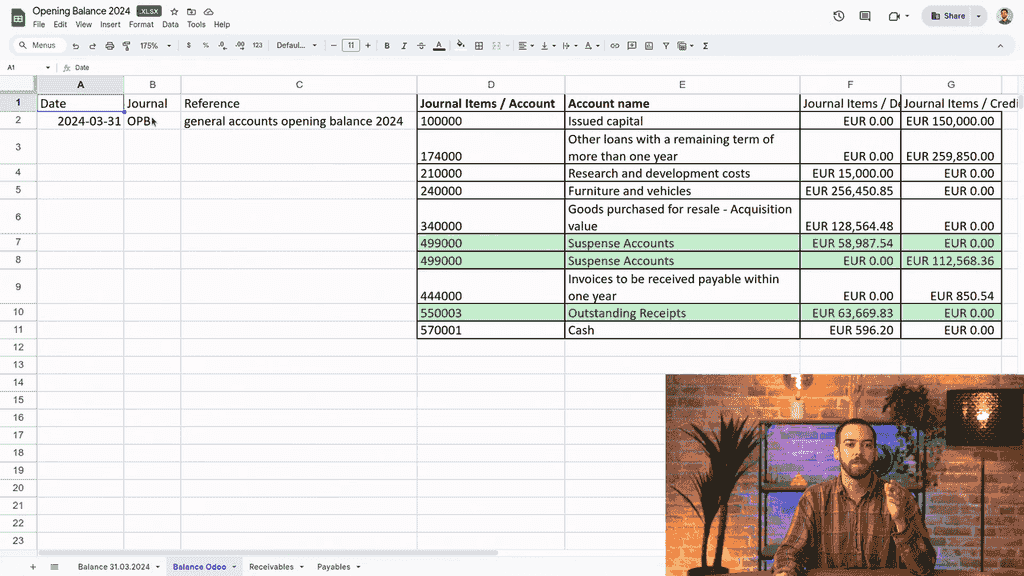Viewport: 1024px width, 576px height.
Task: Click the font size input field
Action: (350, 46)
